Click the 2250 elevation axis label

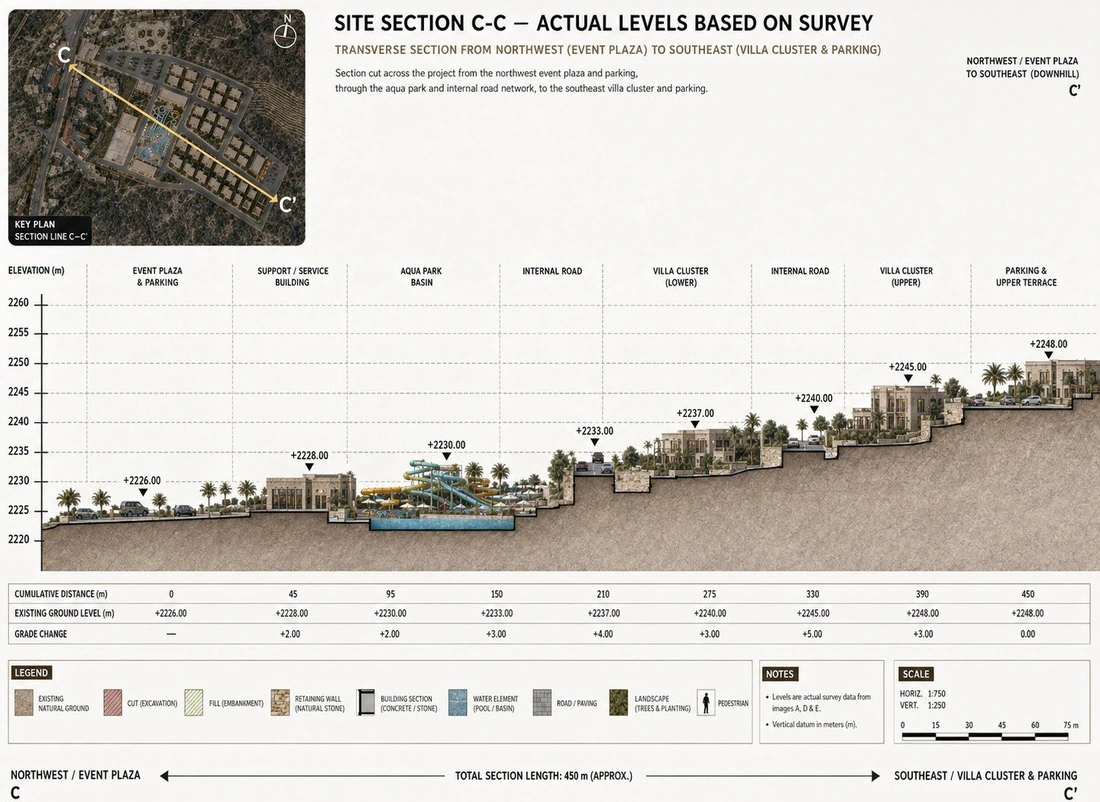click(x=19, y=363)
